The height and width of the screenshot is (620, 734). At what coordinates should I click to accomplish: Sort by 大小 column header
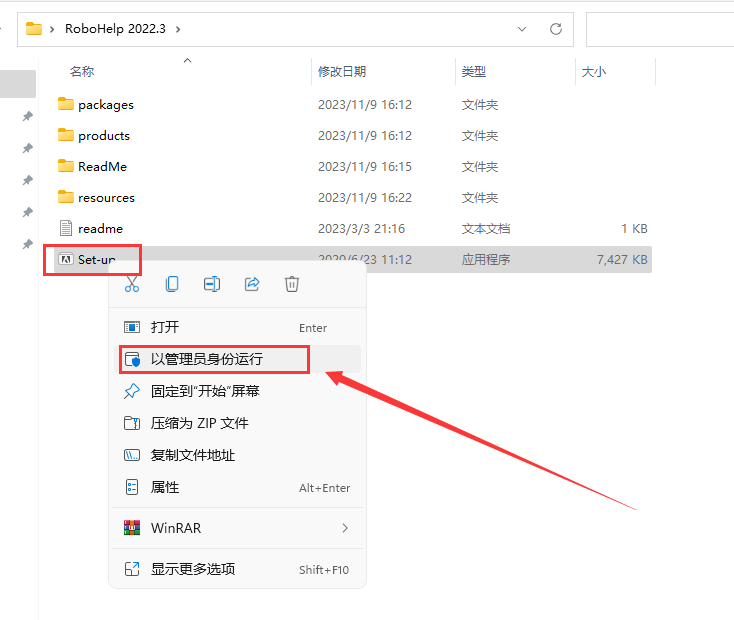594,72
